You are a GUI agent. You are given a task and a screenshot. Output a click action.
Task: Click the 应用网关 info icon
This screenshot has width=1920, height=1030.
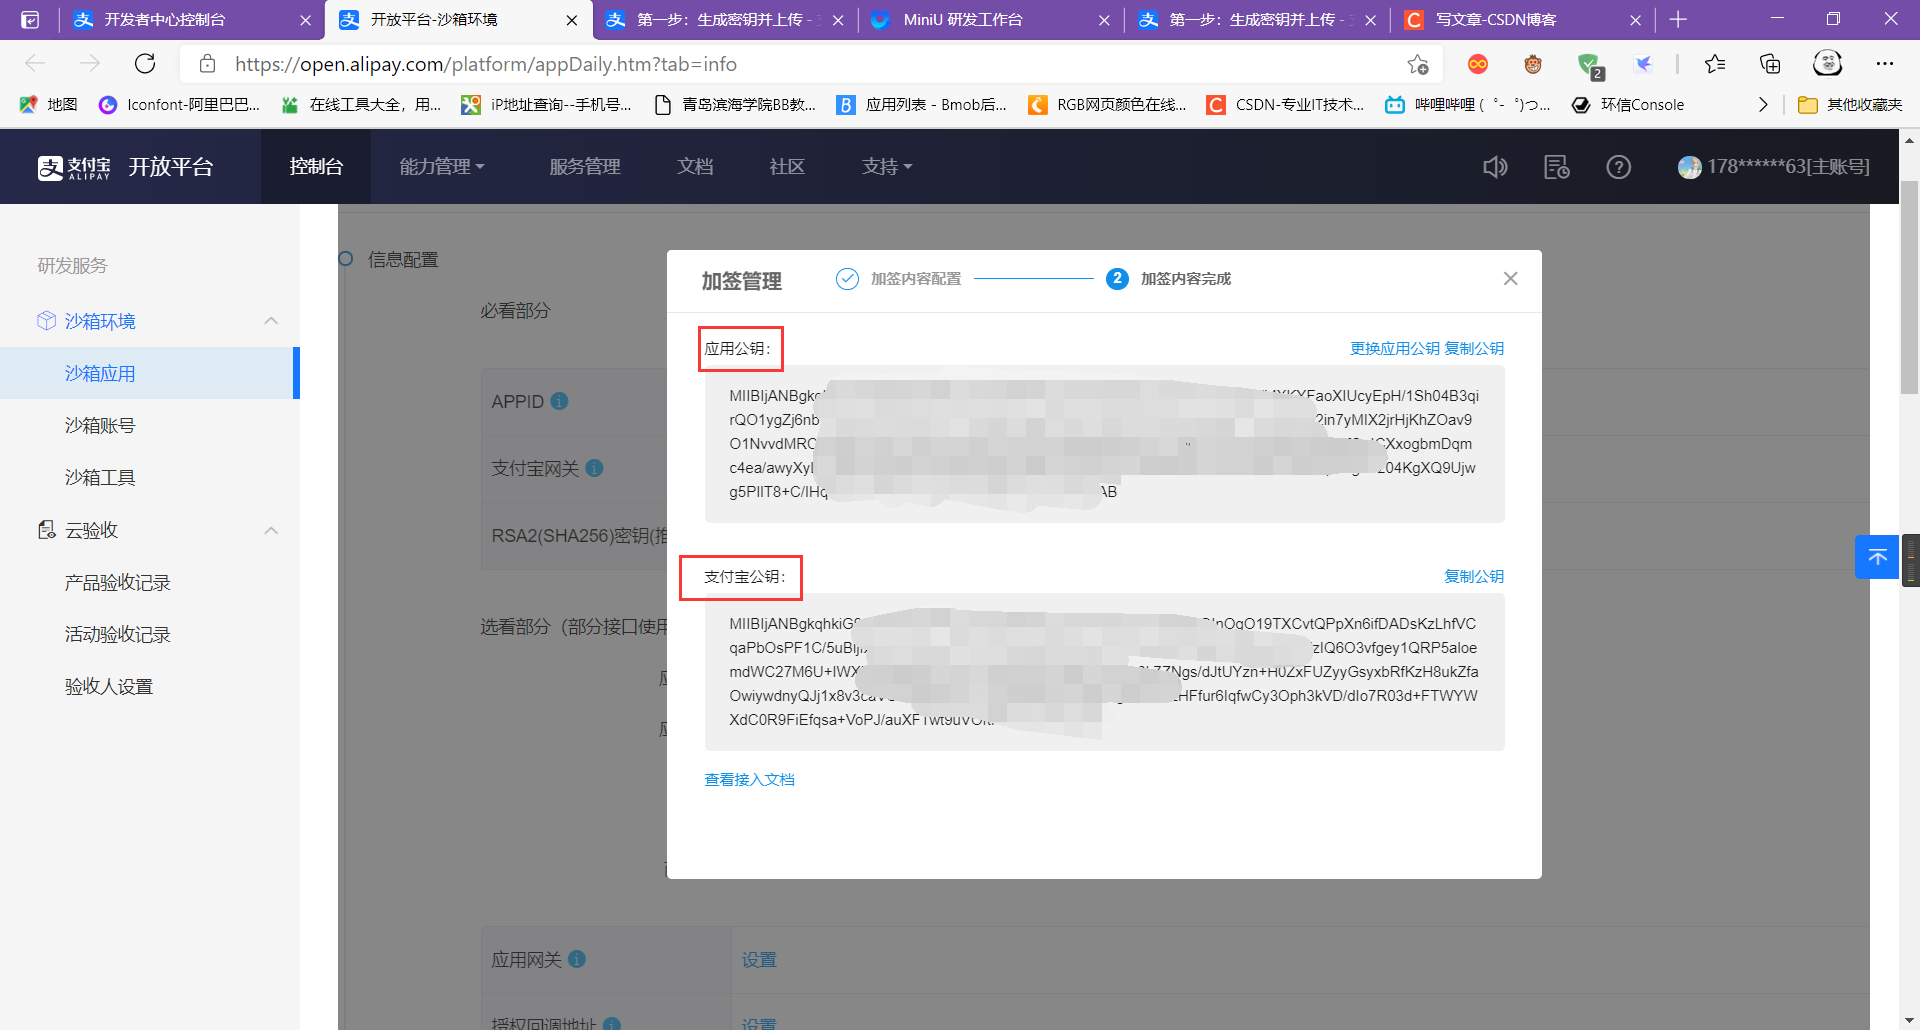click(x=577, y=959)
